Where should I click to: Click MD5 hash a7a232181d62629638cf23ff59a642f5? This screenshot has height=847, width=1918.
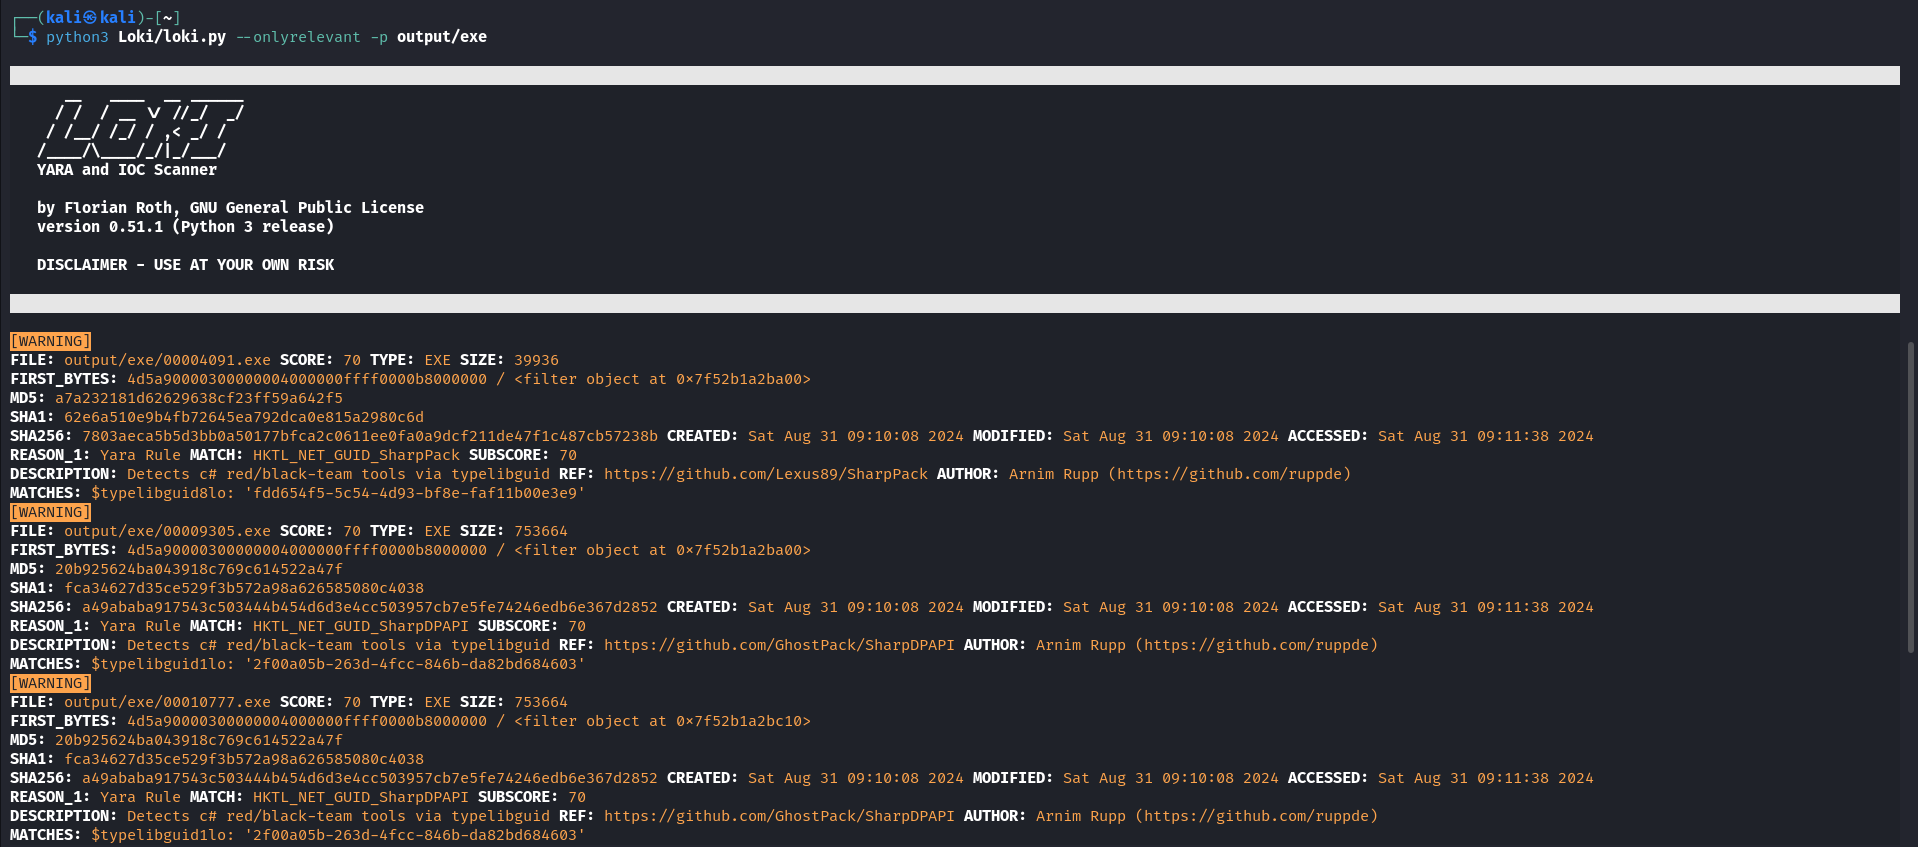(x=199, y=398)
